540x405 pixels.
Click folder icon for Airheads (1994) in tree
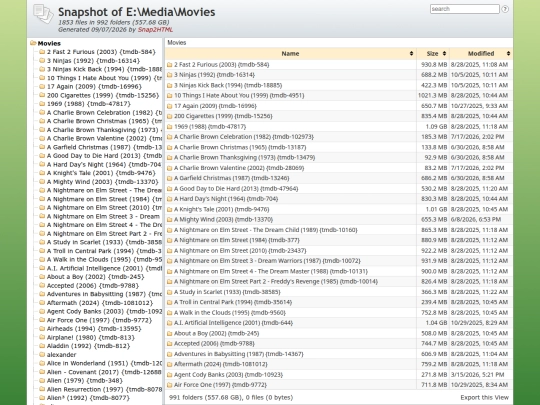pos(42,329)
